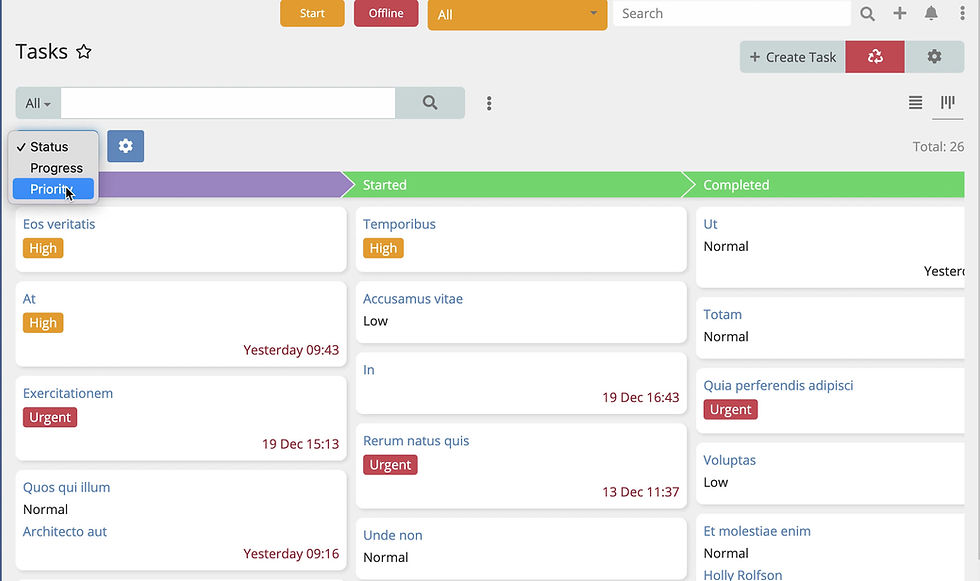Open task titled Ut
This screenshot has width=980, height=581.
pyautogui.click(x=711, y=224)
